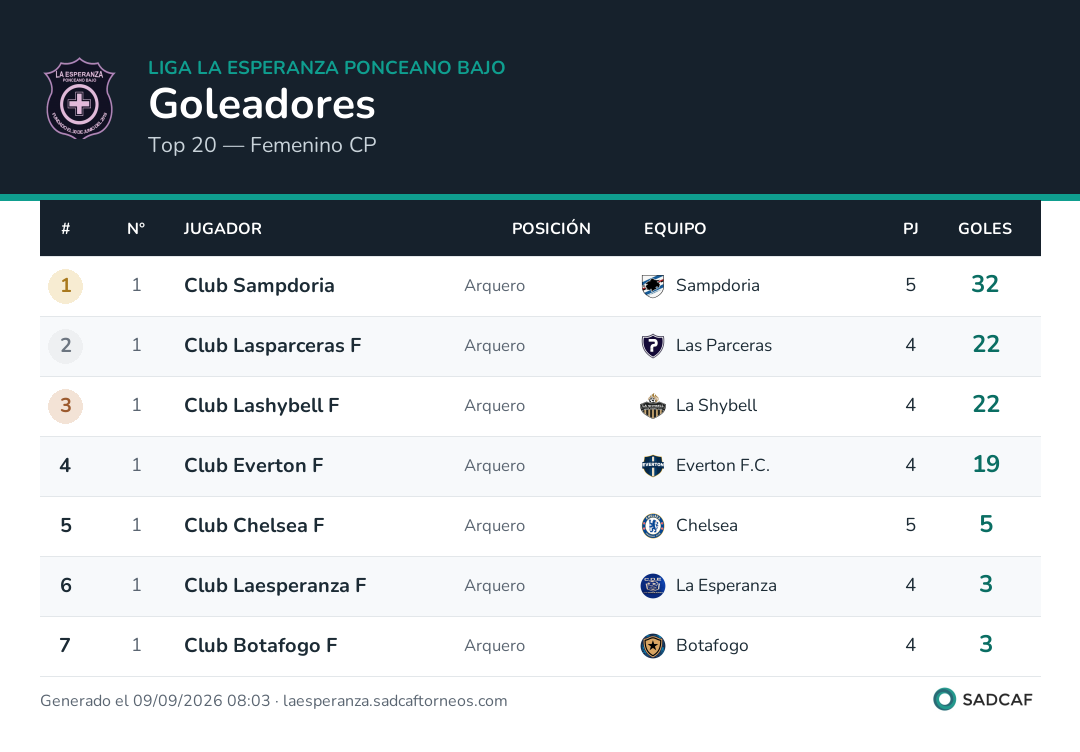This screenshot has width=1080, height=752.
Task: Click the gold first-place rank medal
Action: pyautogui.click(x=65, y=286)
